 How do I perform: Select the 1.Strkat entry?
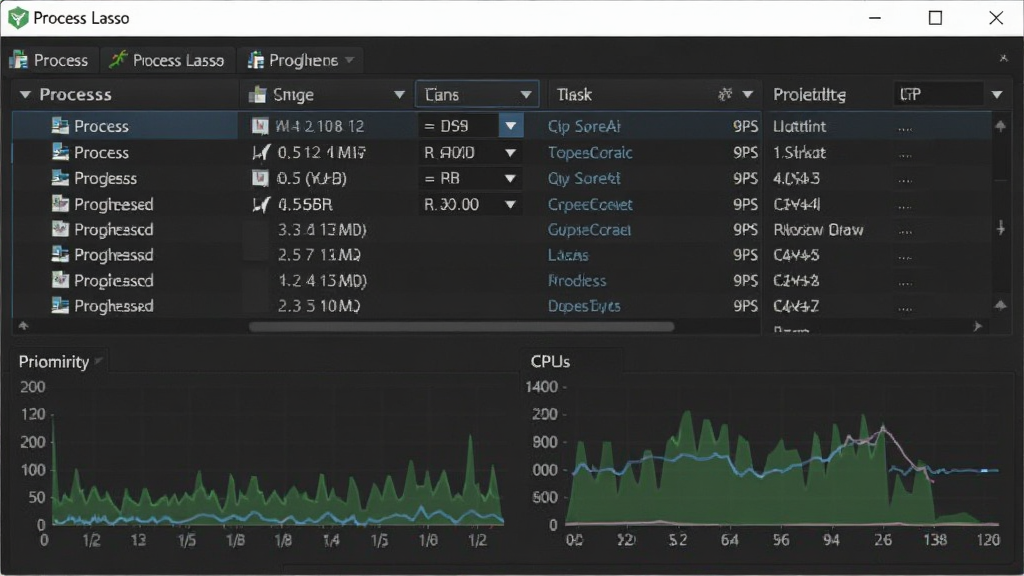[x=799, y=152]
